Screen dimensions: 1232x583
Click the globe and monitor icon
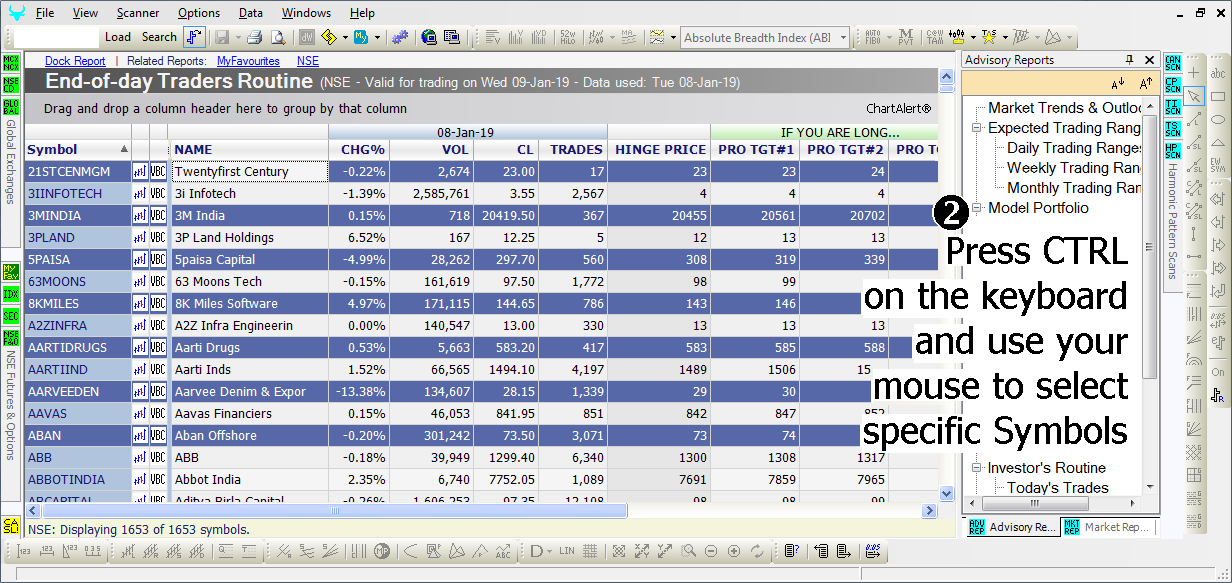(x=429, y=37)
